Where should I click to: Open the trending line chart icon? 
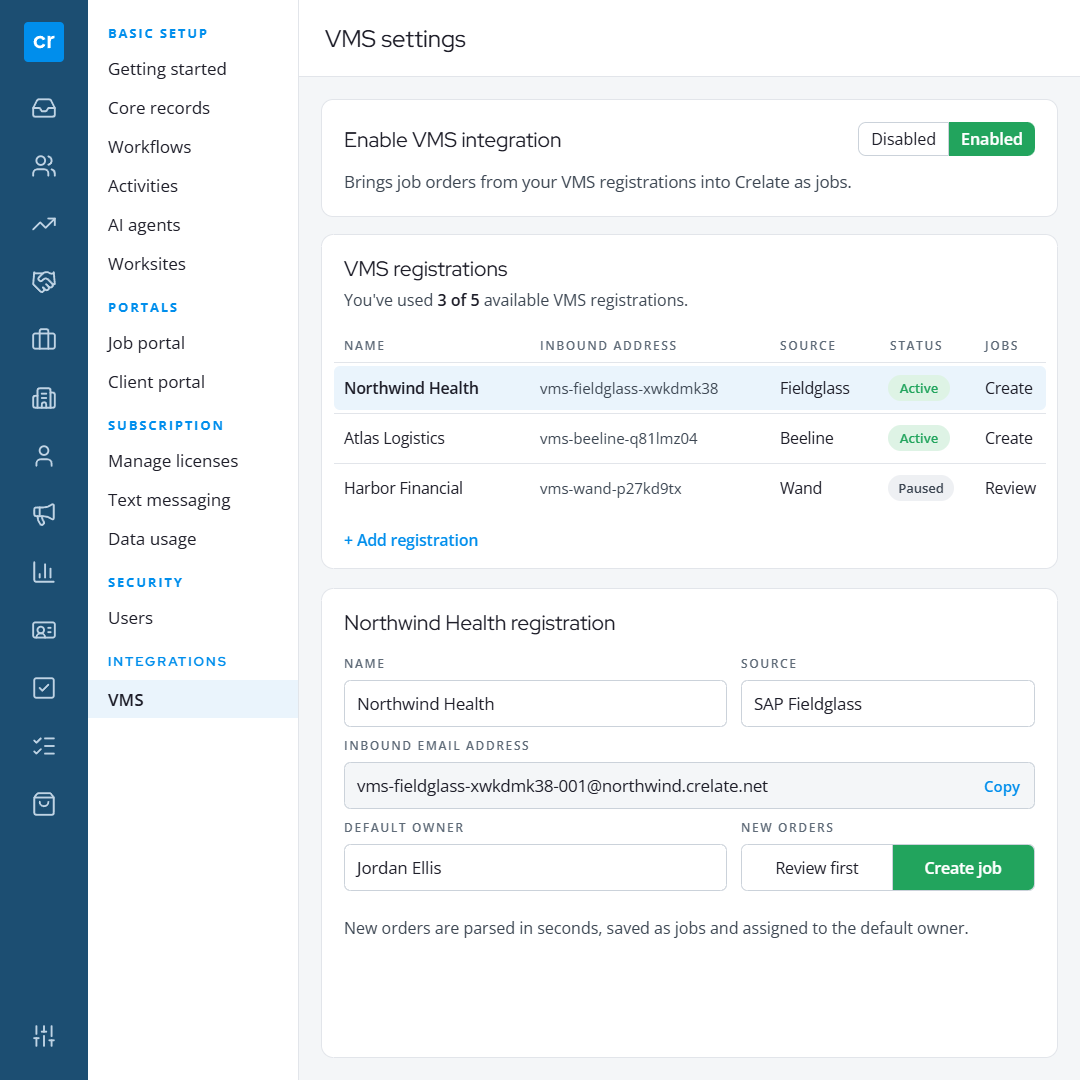click(x=43, y=224)
